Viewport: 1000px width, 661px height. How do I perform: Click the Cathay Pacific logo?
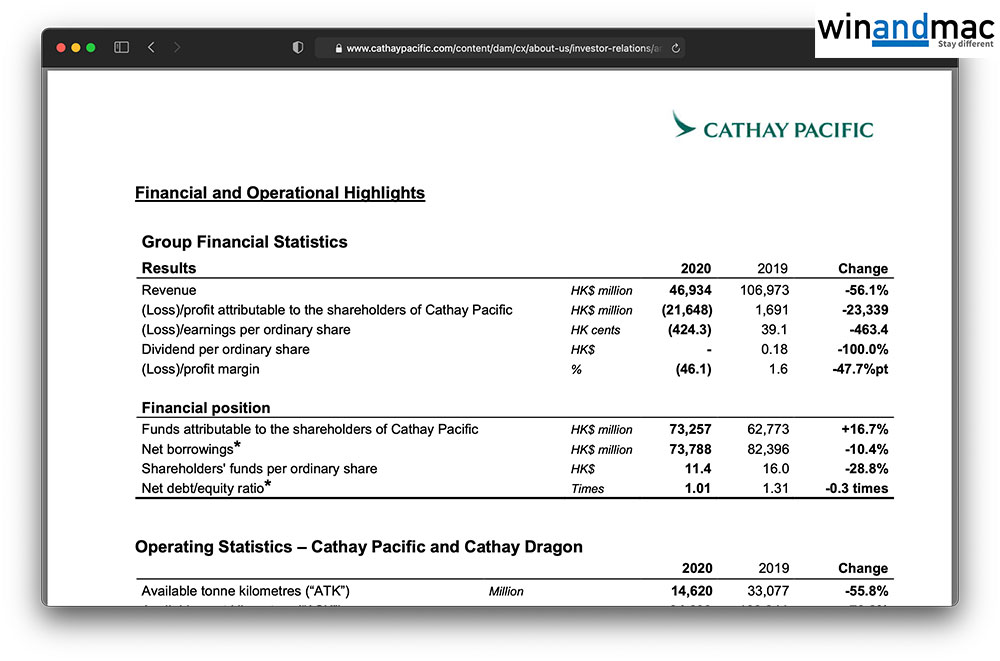[772, 127]
